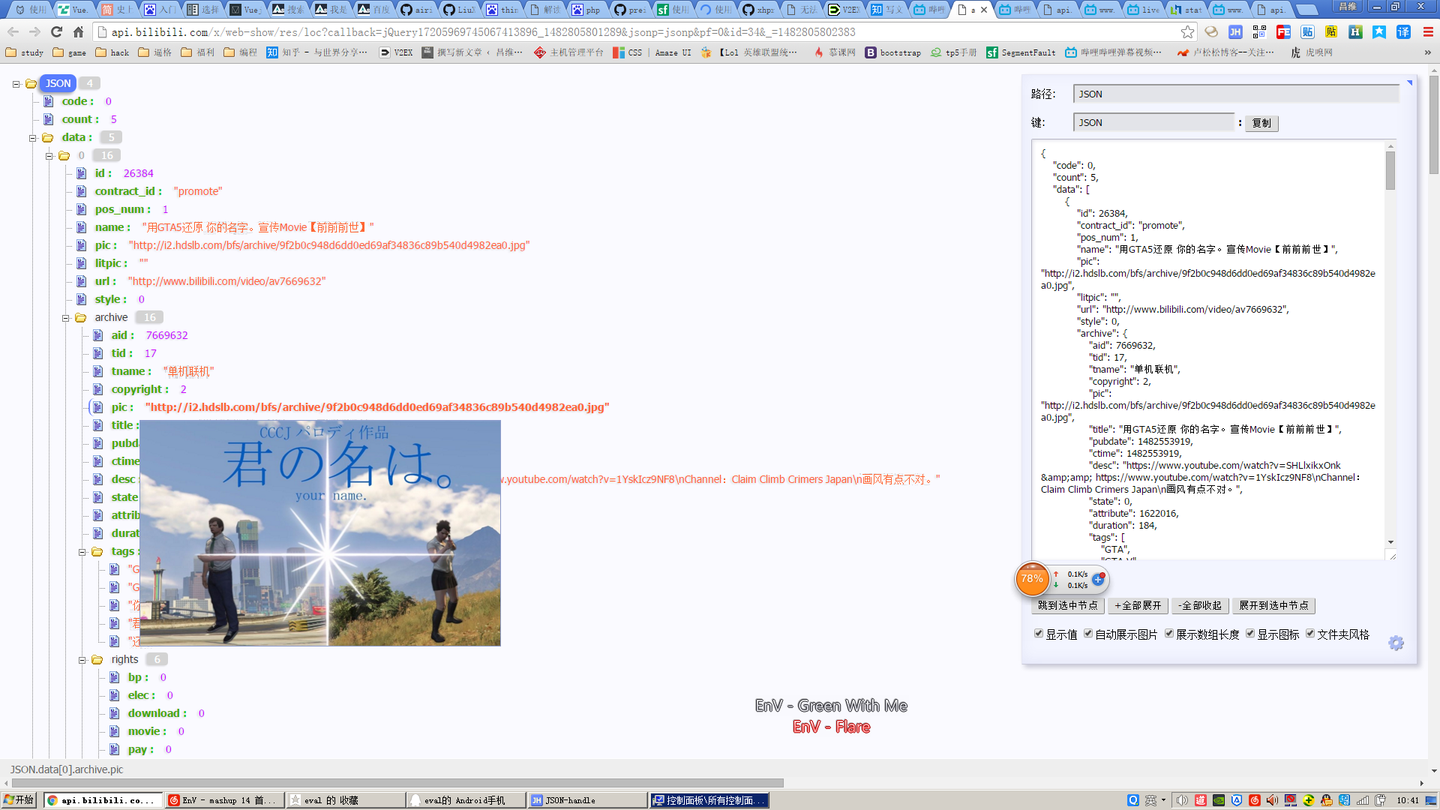Click the blue plus on the speed widget
Image resolution: width=1440 pixels, height=810 pixels.
tap(1097, 579)
